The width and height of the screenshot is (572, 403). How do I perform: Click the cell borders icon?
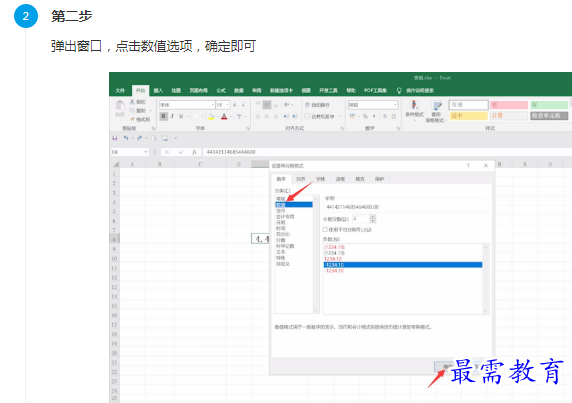coord(196,116)
